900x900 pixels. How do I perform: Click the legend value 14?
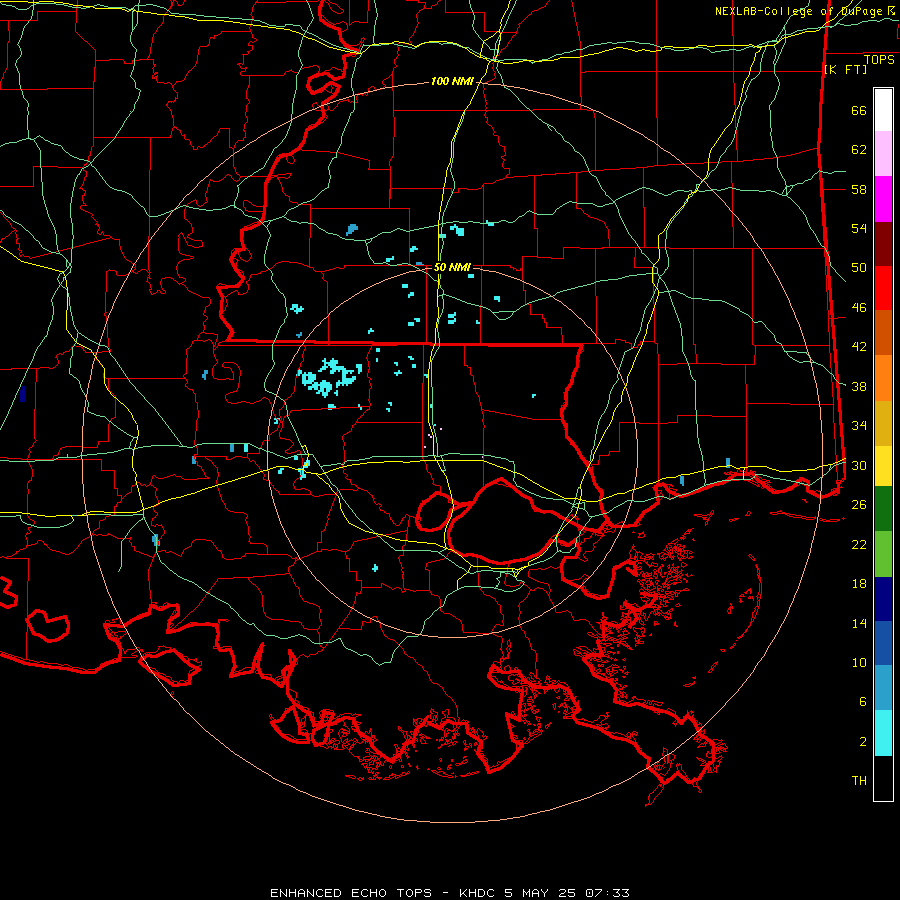[859, 623]
